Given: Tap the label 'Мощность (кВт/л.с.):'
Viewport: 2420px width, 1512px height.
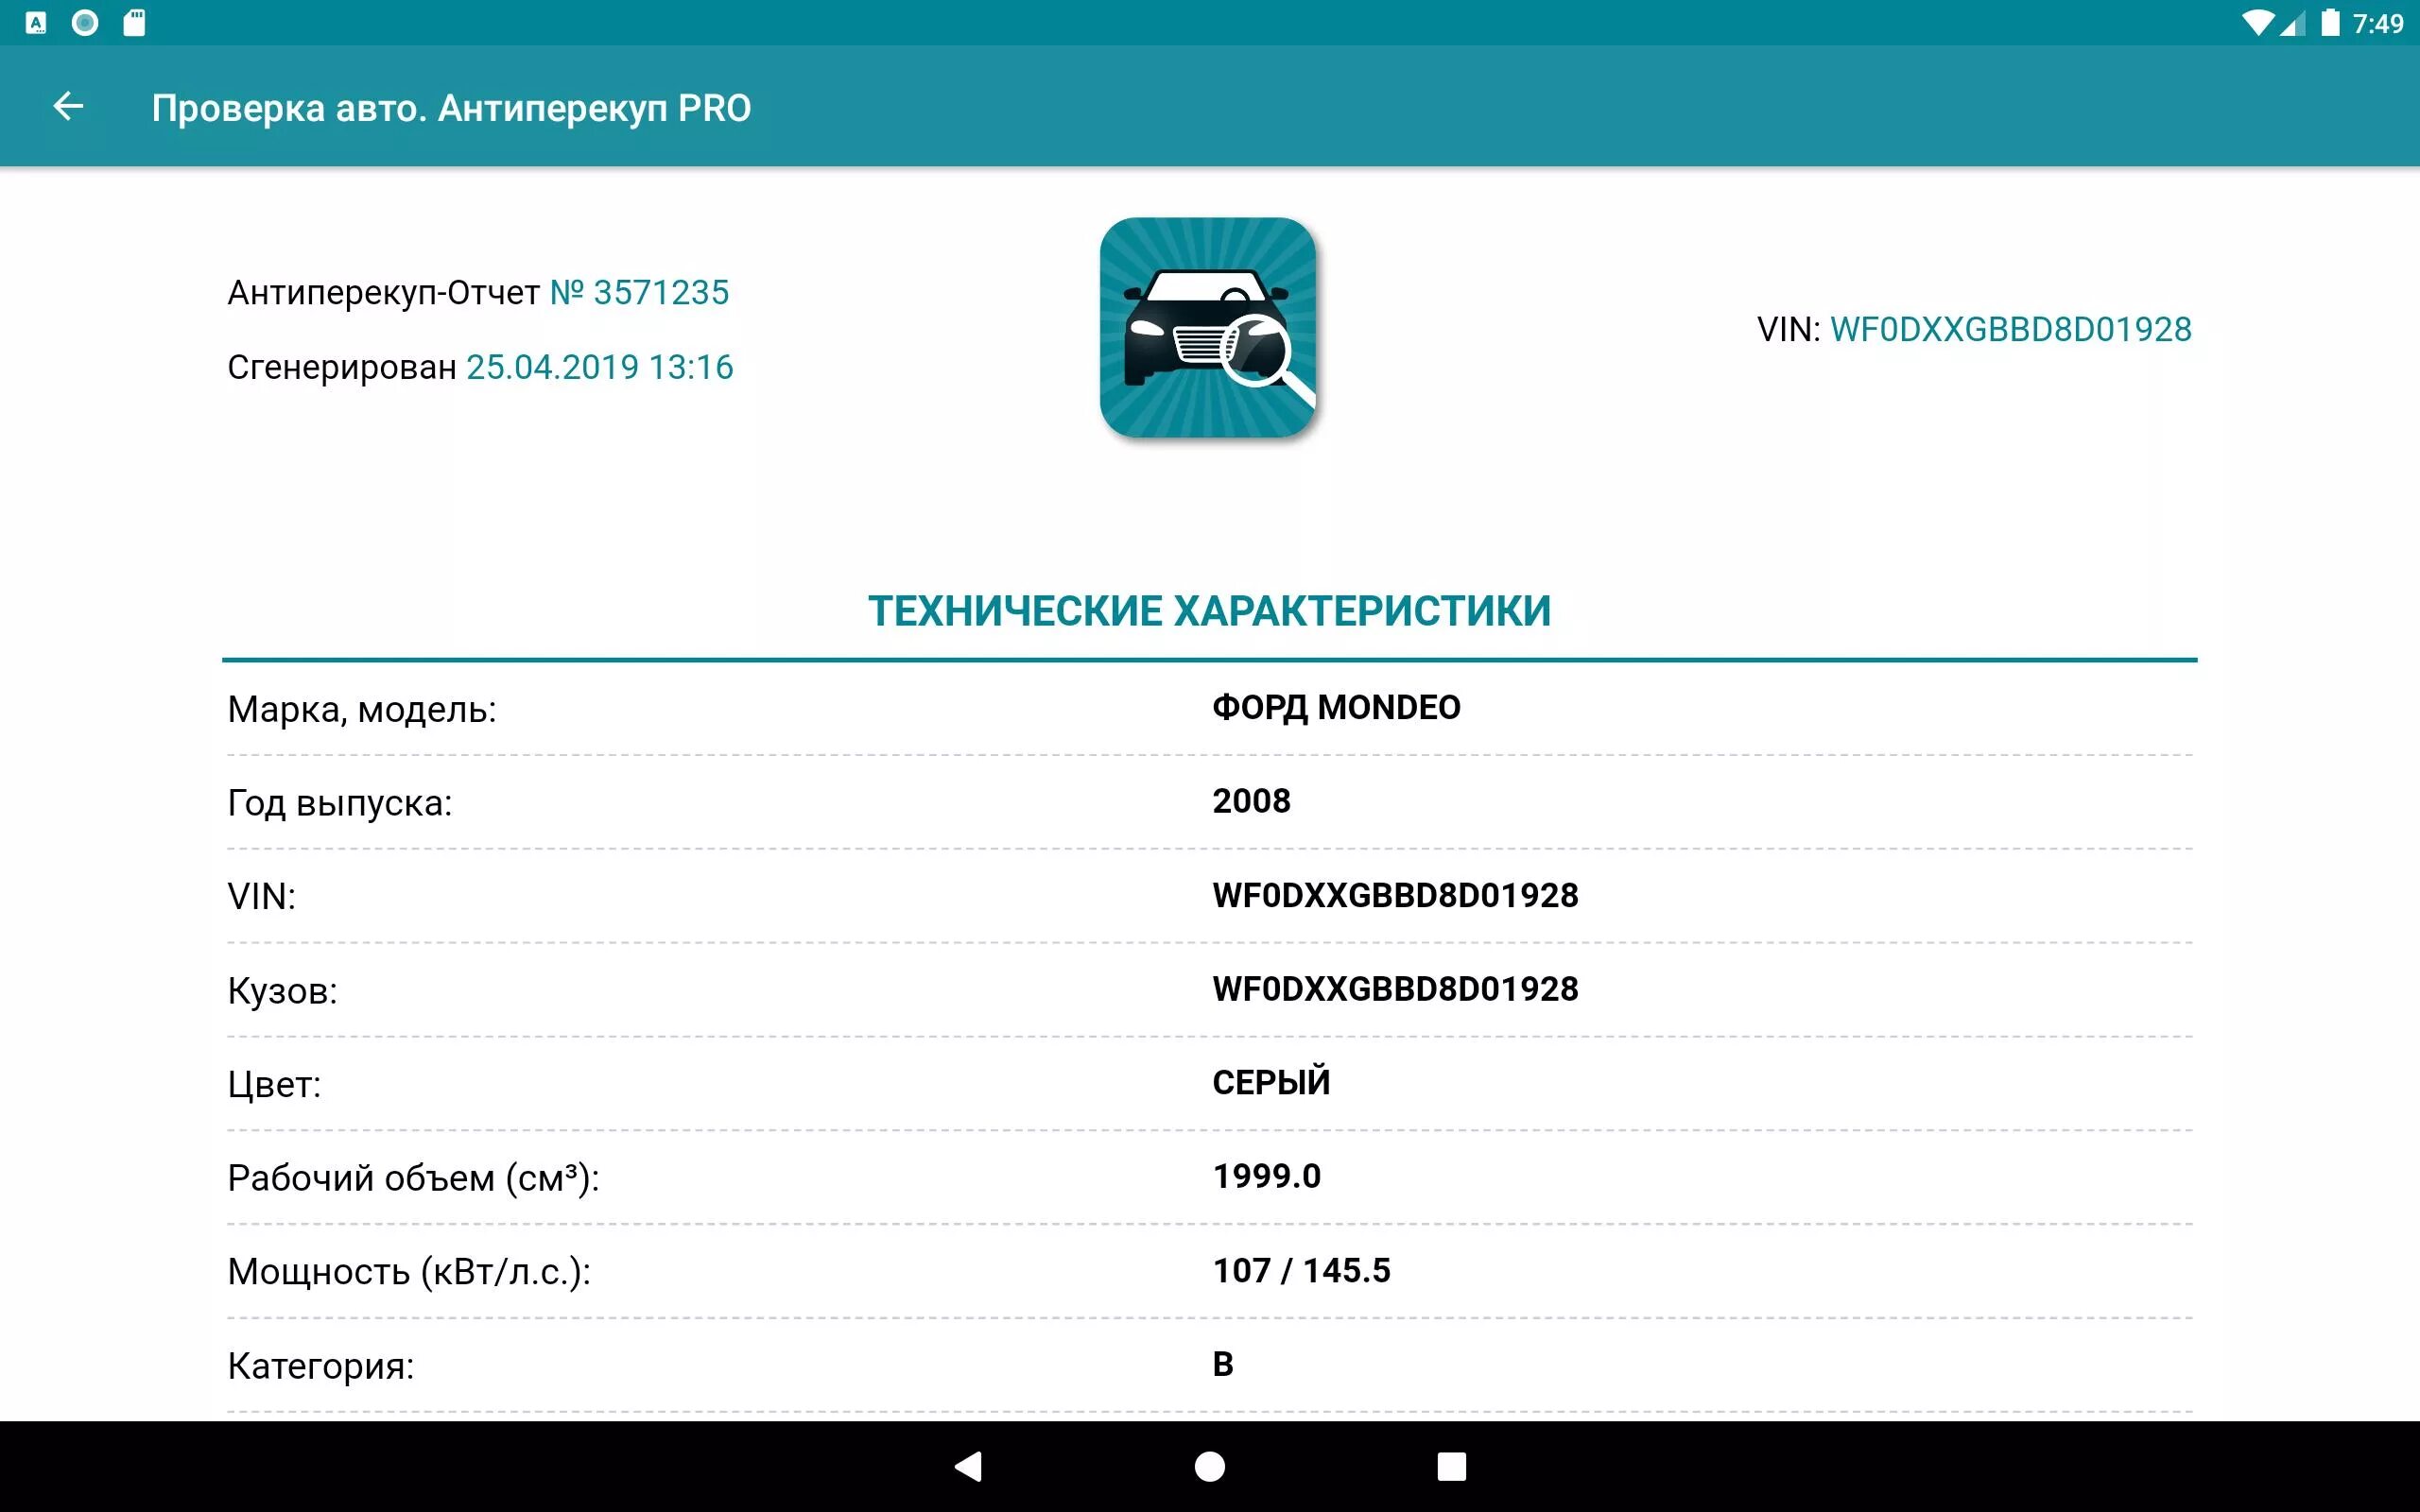Looking at the screenshot, I should click(x=409, y=1272).
